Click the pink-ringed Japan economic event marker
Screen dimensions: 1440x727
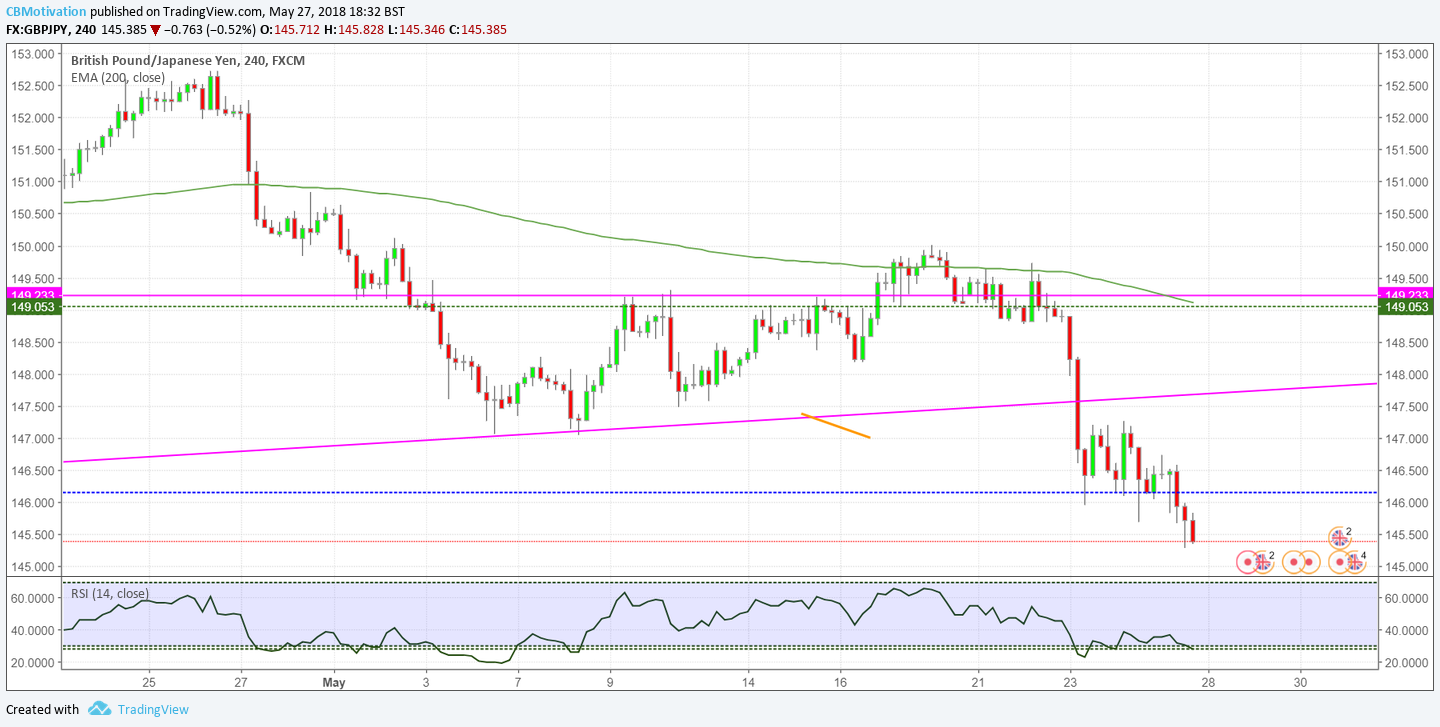point(1248,562)
